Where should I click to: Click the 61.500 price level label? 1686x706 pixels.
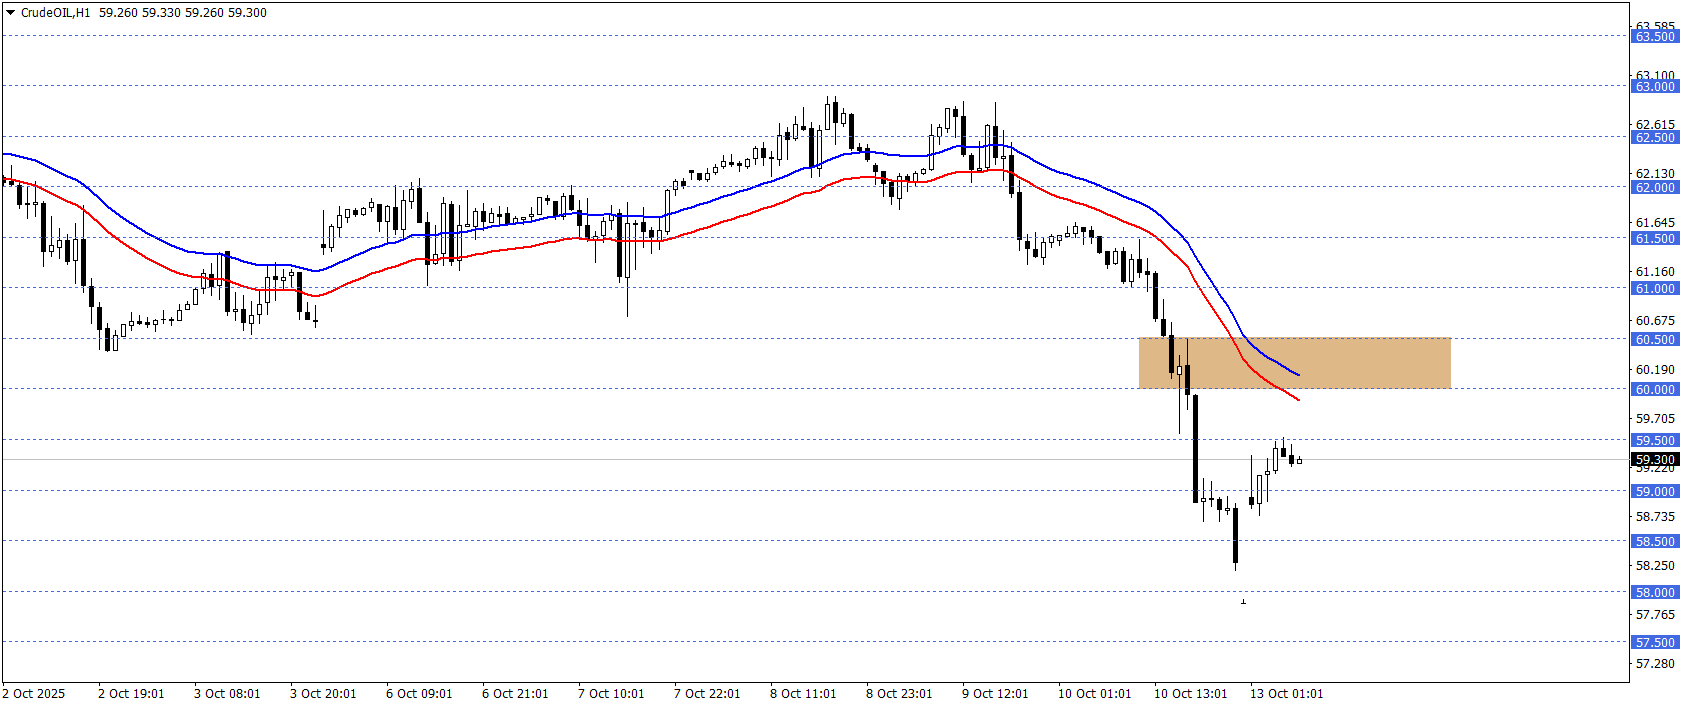click(1654, 239)
